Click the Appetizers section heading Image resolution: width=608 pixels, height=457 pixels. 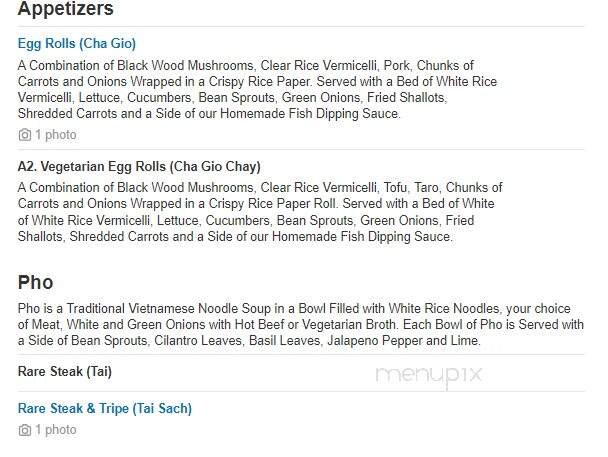click(66, 10)
